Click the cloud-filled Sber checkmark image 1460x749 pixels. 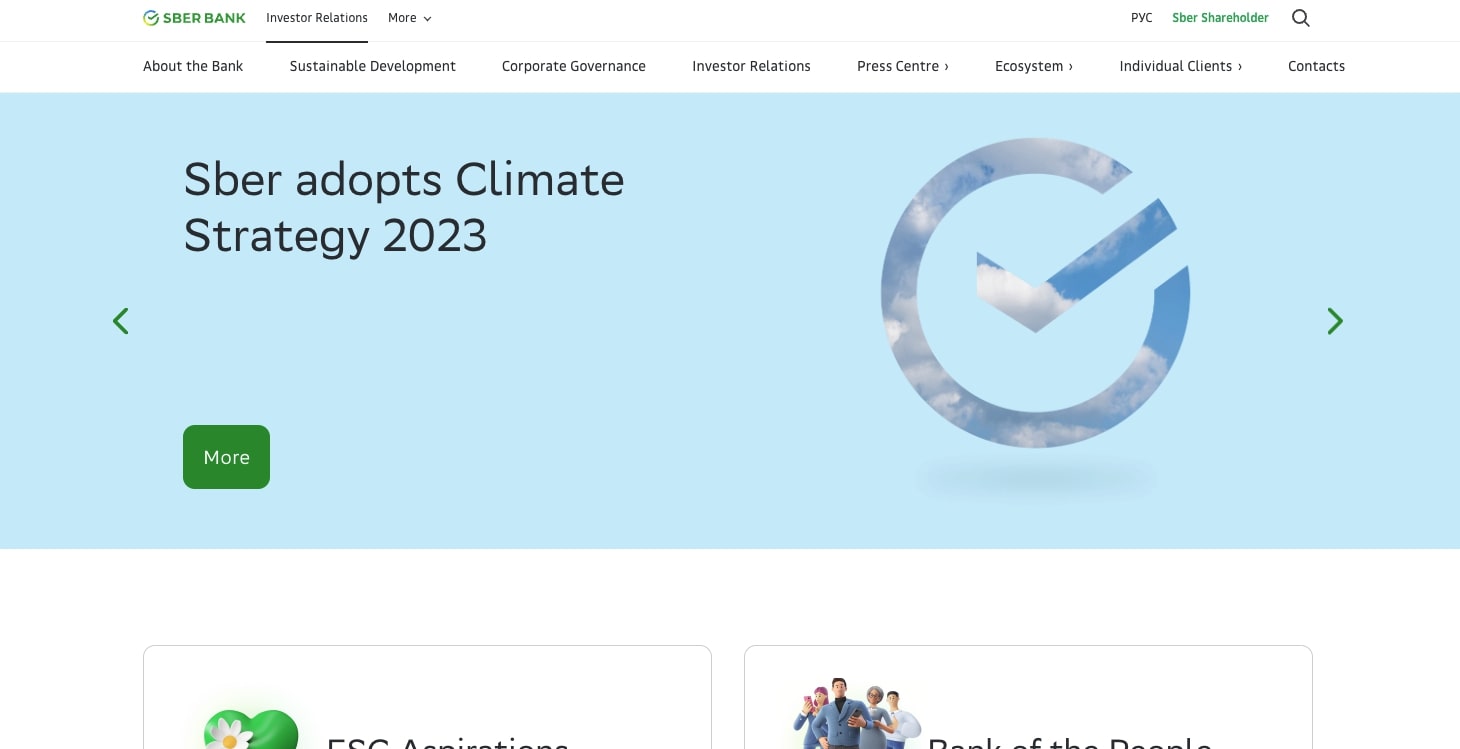coord(1035,293)
